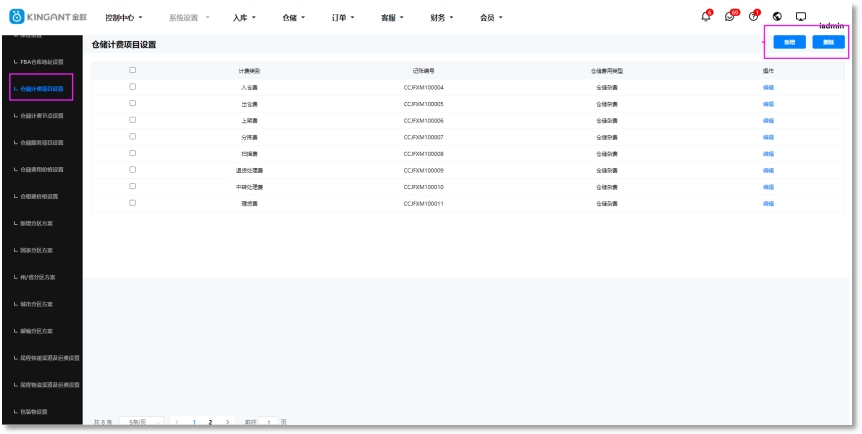862x434 pixels.
Task: Open the 5条/页 page size dropdown
Action: click(139, 423)
